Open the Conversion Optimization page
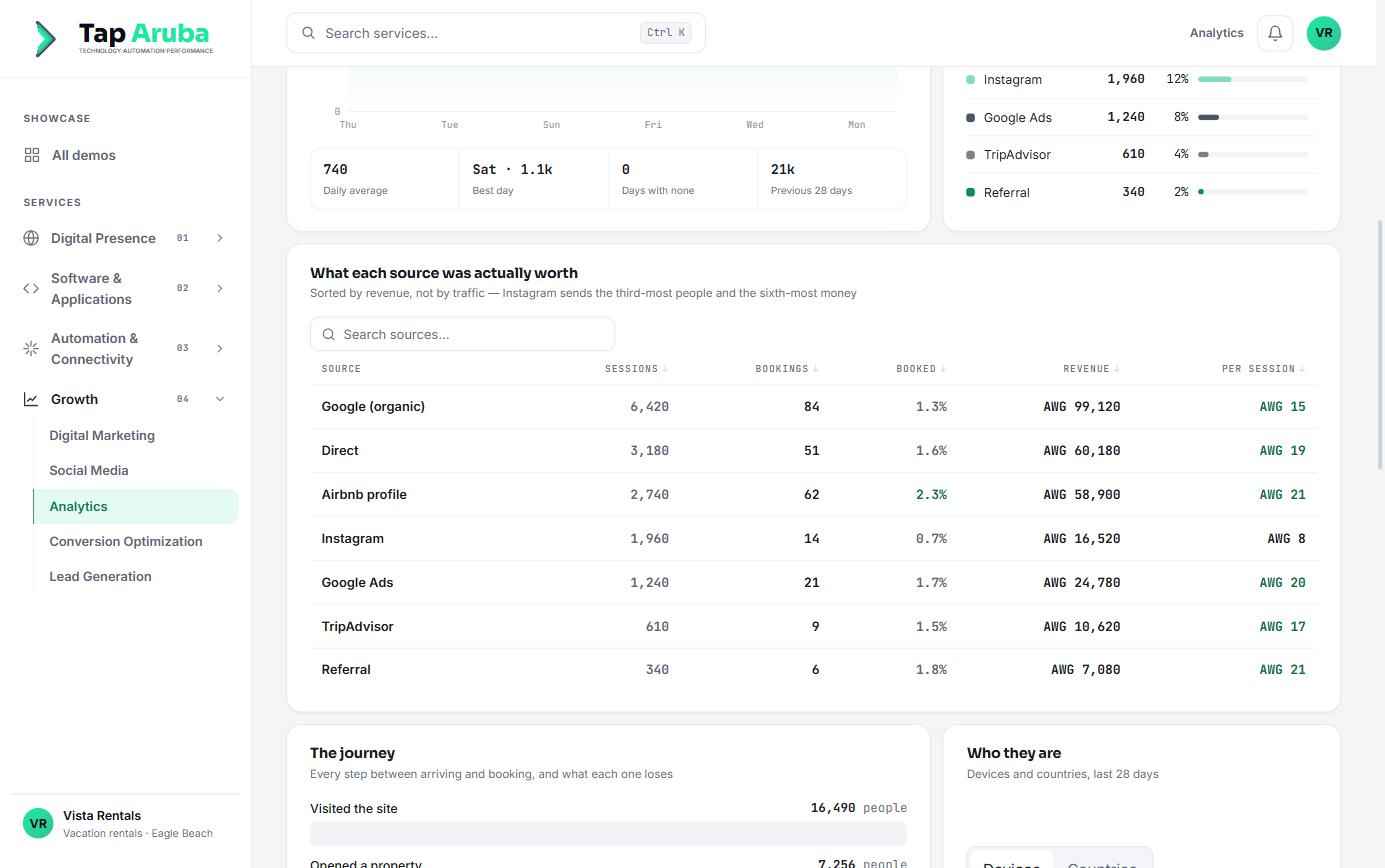The width and height of the screenshot is (1385, 868). click(x=126, y=541)
